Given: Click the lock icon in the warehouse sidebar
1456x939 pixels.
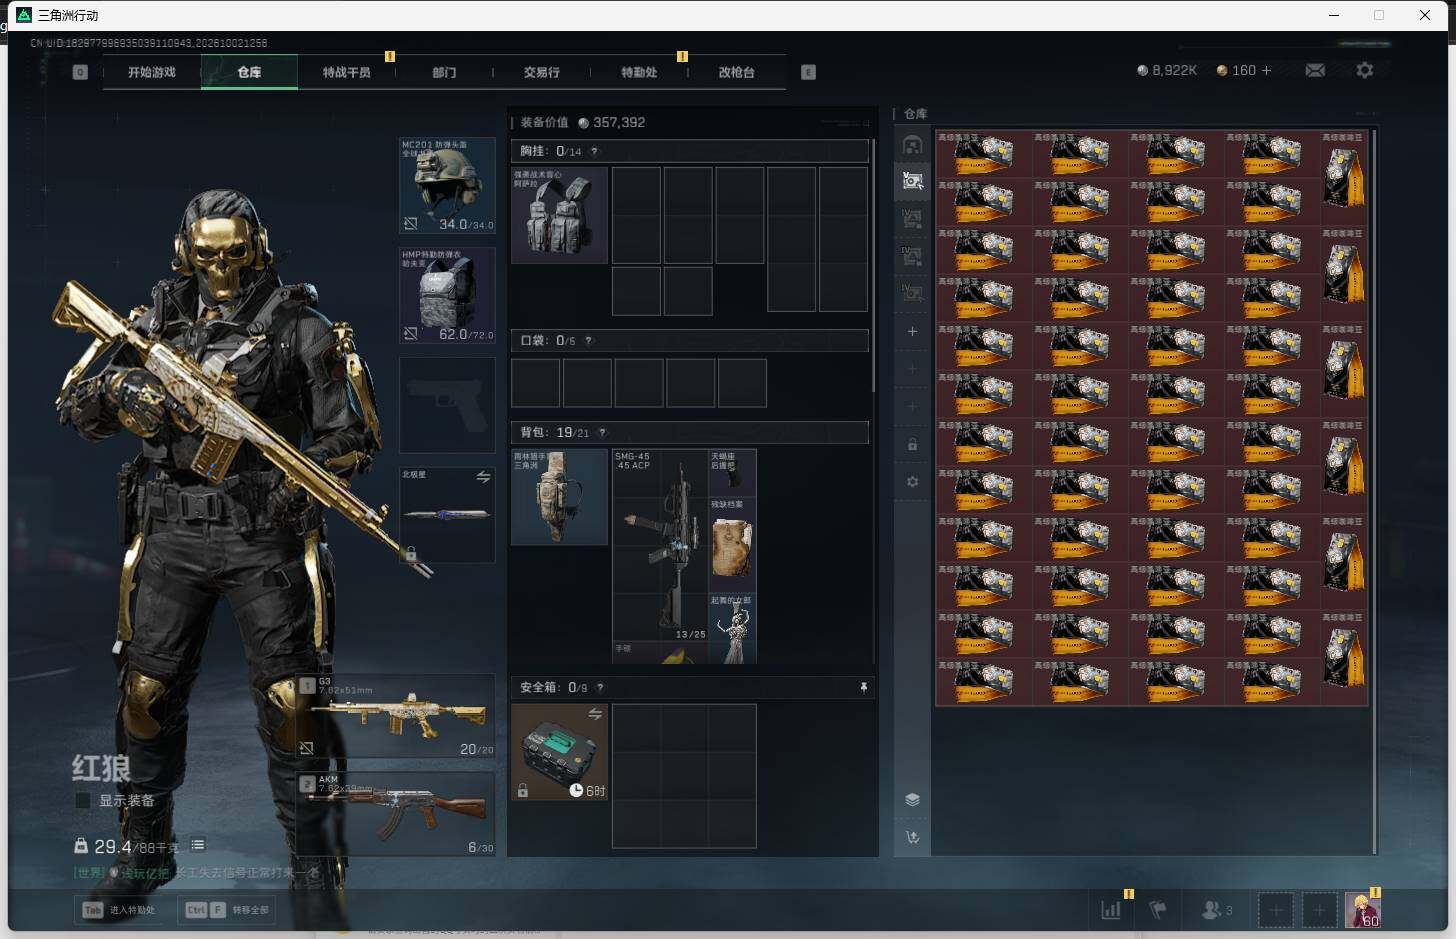Looking at the screenshot, I should click(x=912, y=444).
